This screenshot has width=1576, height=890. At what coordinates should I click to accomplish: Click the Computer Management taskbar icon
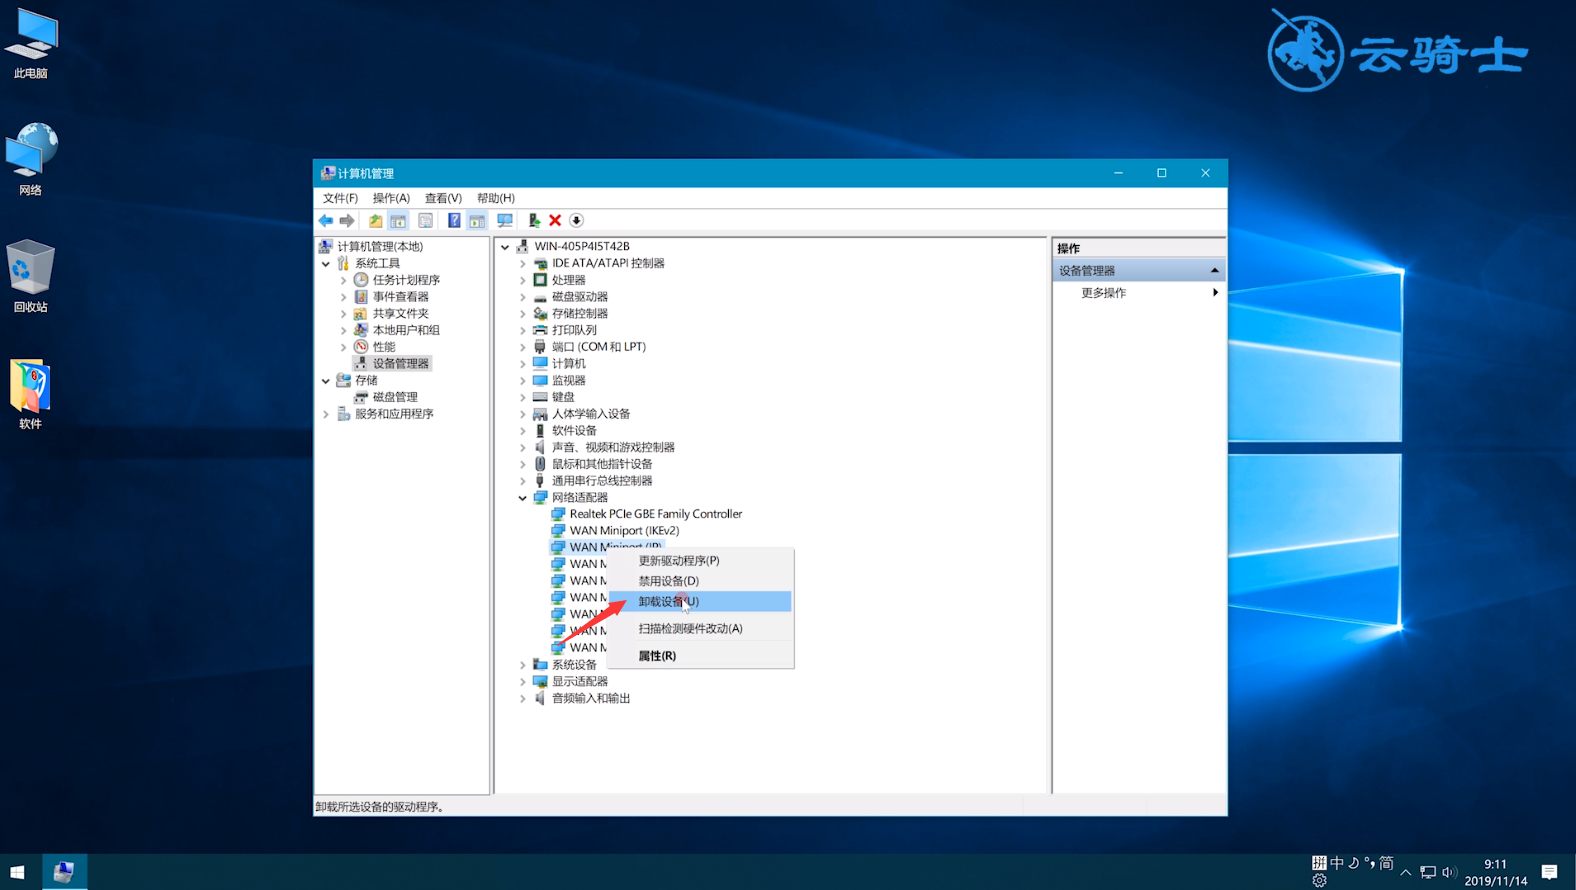[64, 872]
